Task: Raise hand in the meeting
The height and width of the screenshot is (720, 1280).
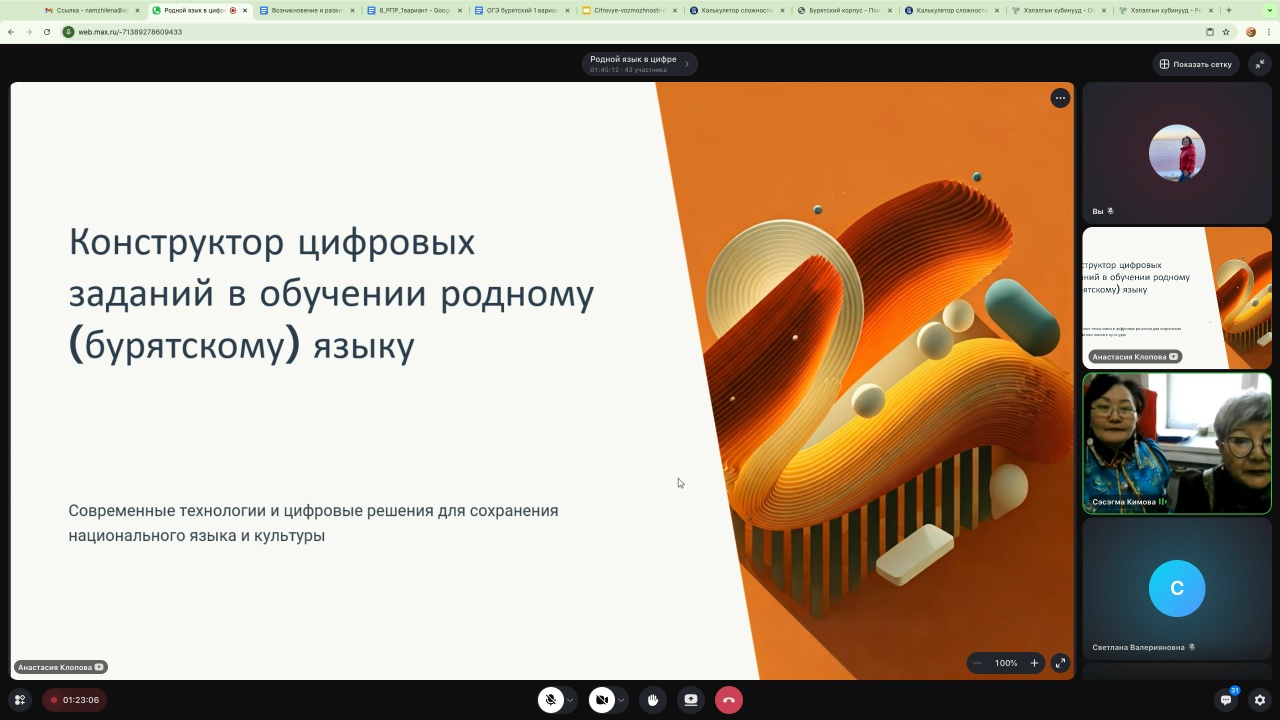Action: tap(653, 700)
